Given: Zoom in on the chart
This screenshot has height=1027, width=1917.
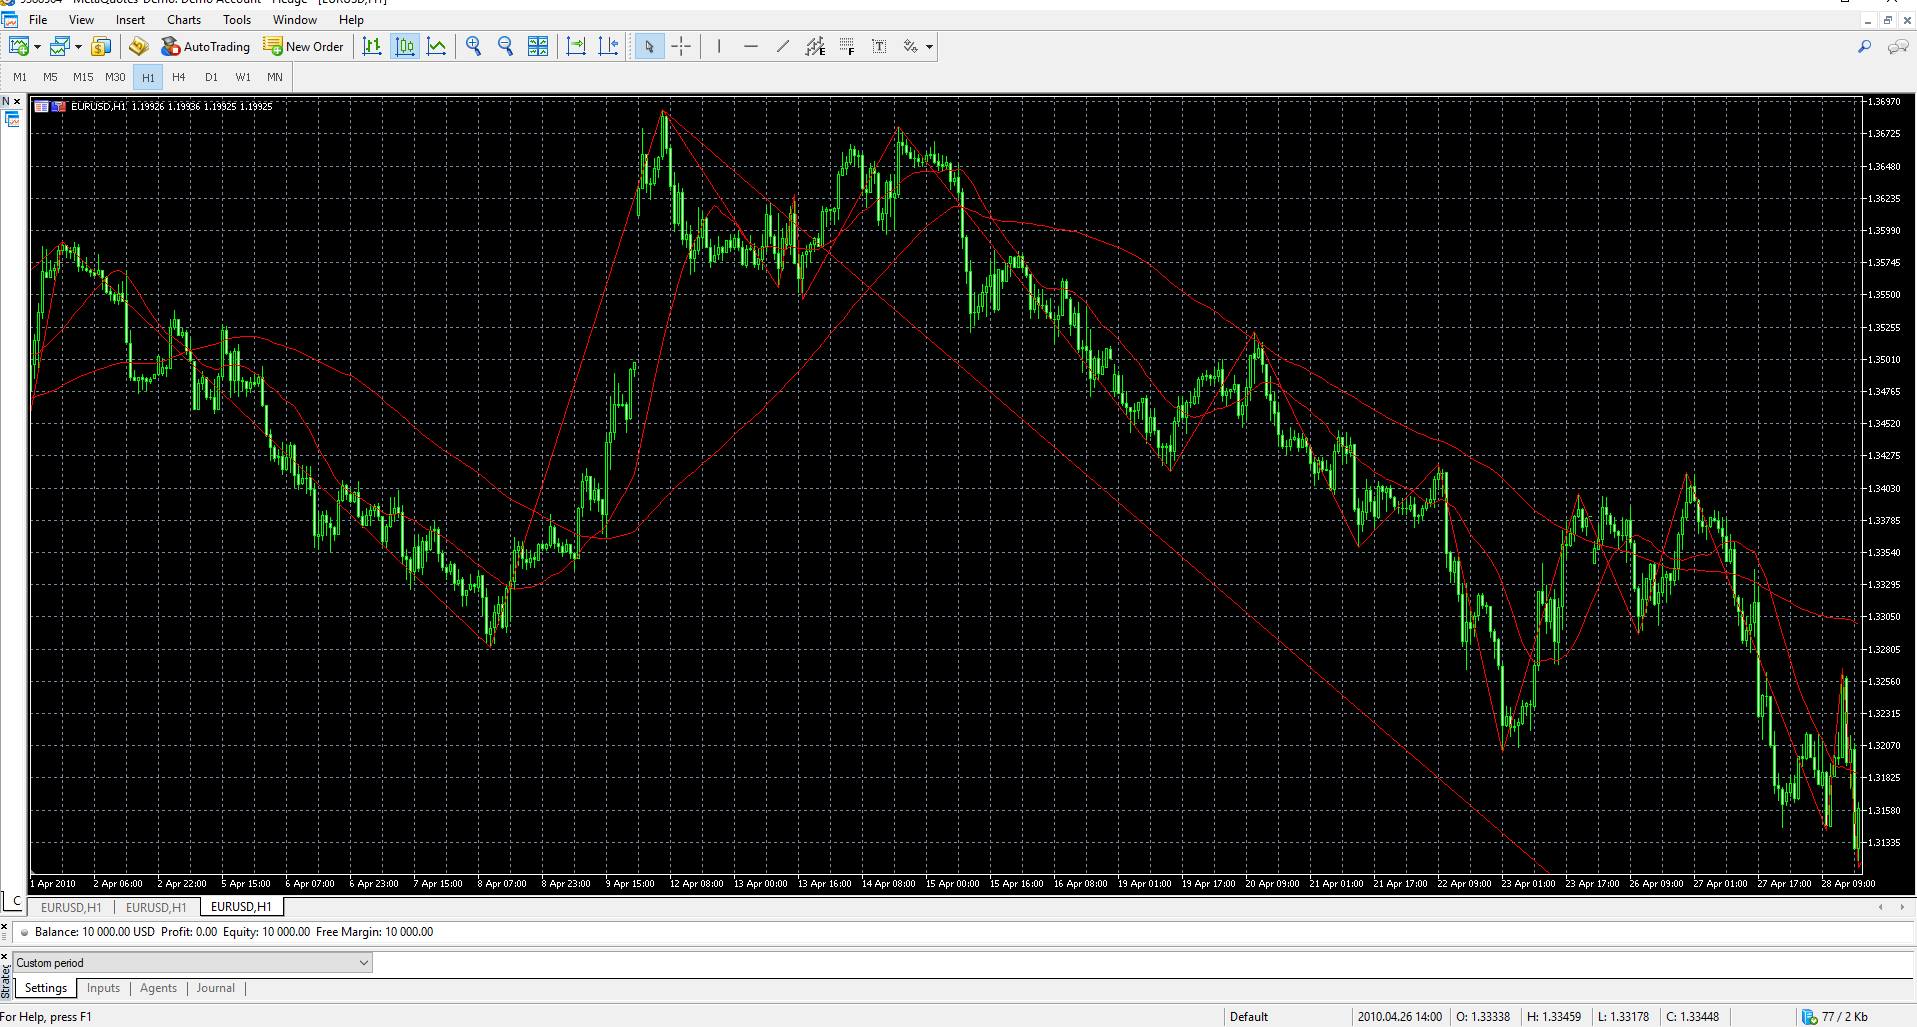Looking at the screenshot, I should 474,46.
